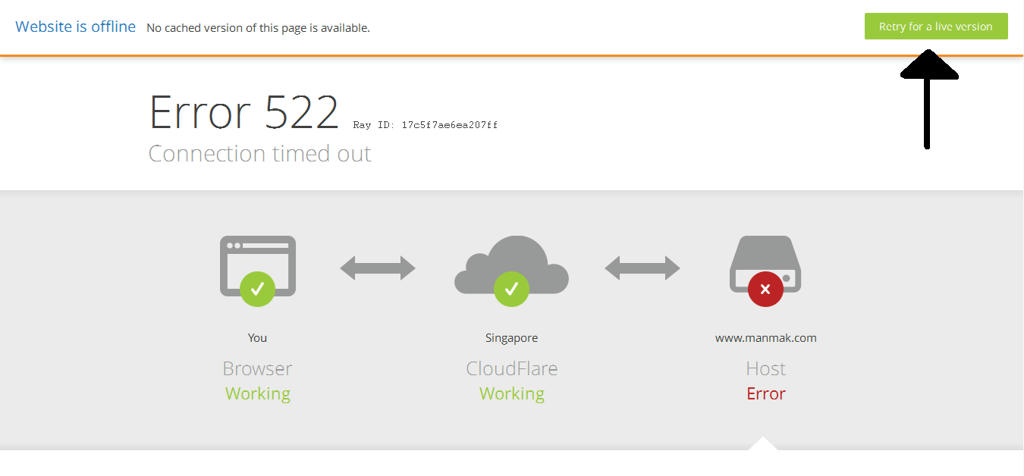Click the red Error status text
1024x476 pixels.
click(765, 394)
